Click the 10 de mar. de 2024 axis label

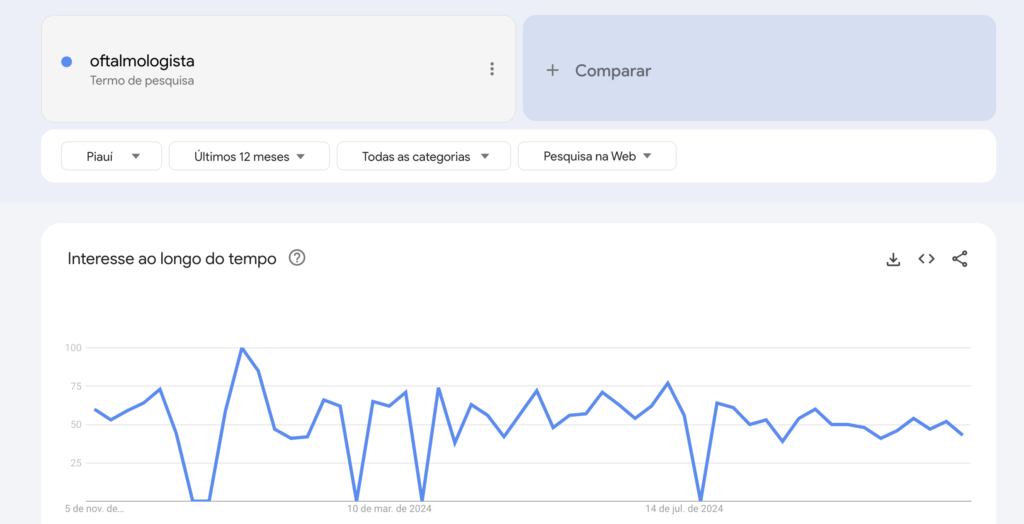(x=389, y=508)
